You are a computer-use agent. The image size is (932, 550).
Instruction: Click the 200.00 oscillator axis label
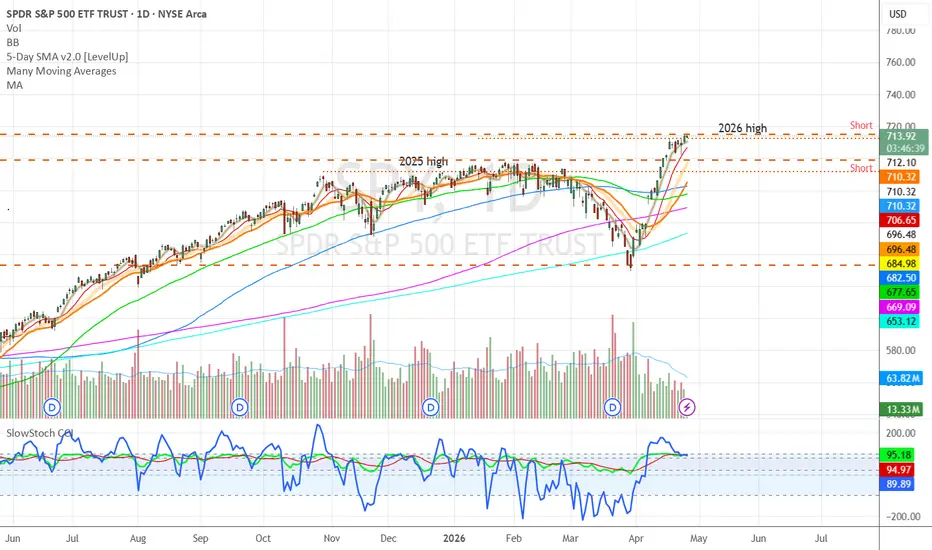click(900, 433)
